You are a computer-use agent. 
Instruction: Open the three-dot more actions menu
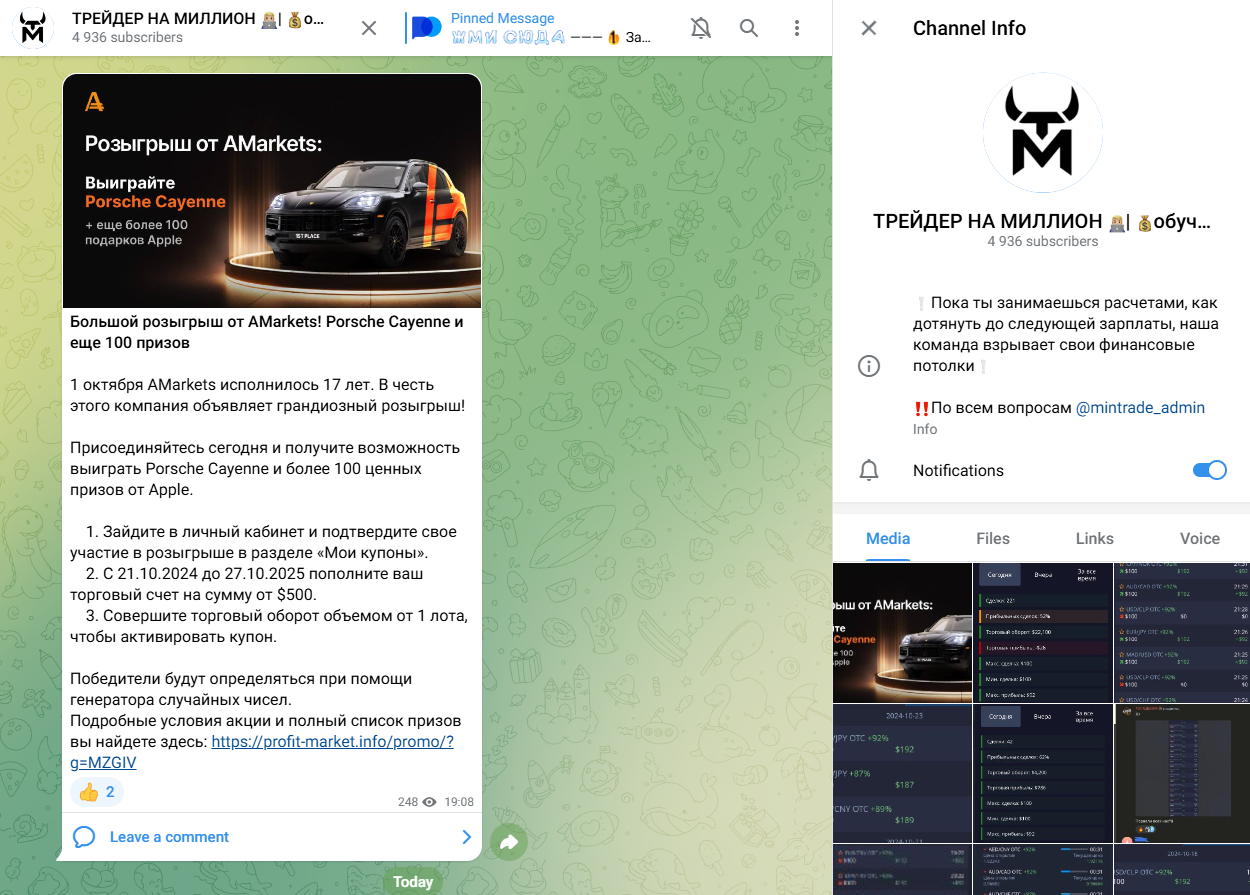797,28
